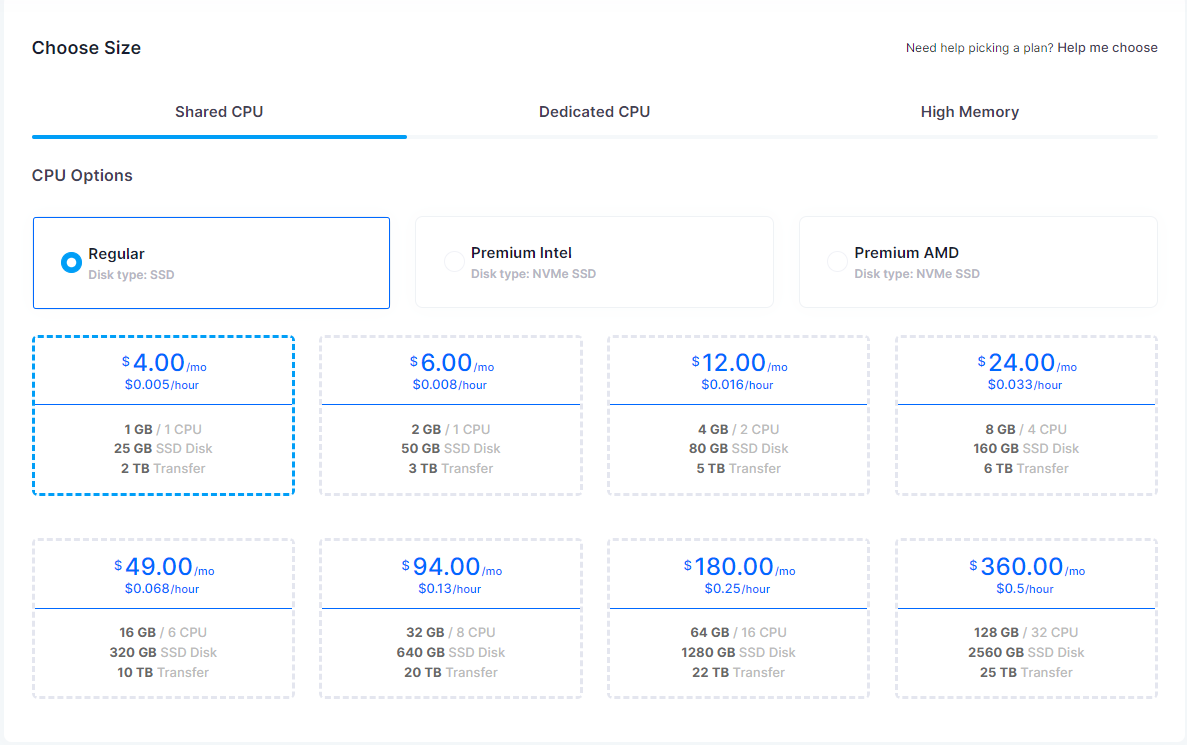Click the '$0.005/hour' rate text
This screenshot has height=745, width=1187.
[x=162, y=385]
